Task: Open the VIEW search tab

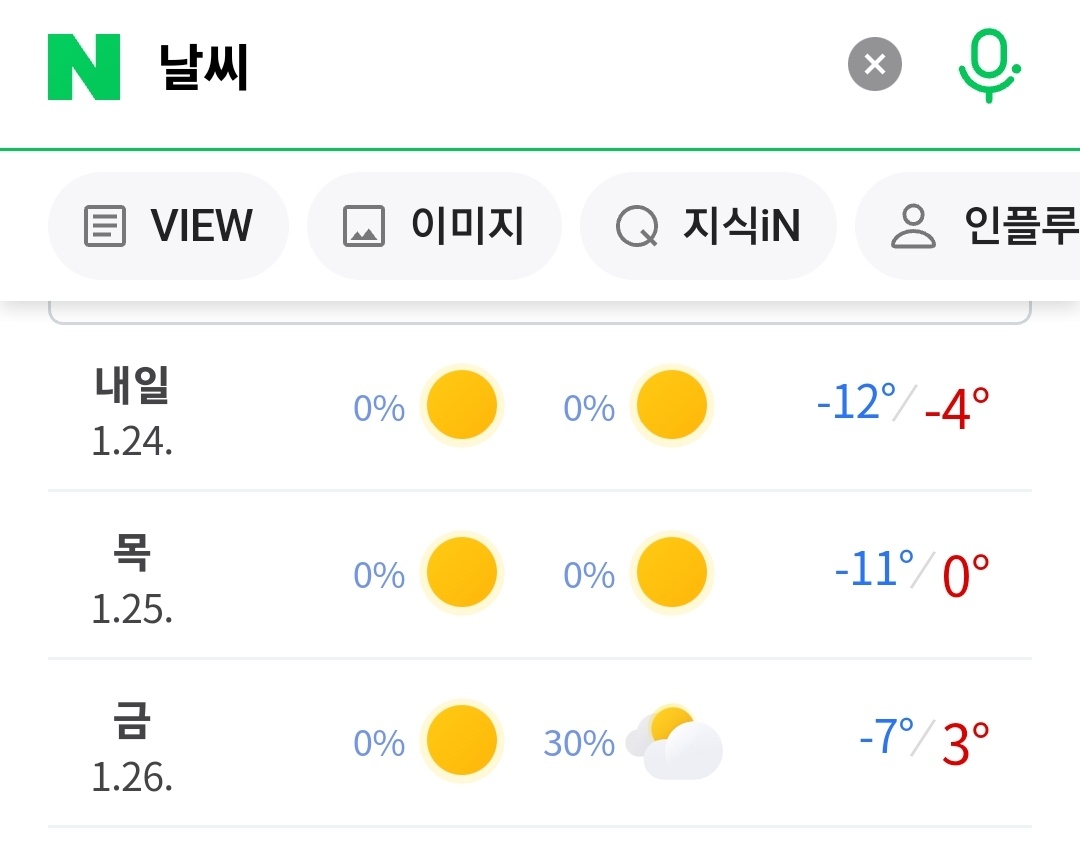Action: tap(168, 226)
